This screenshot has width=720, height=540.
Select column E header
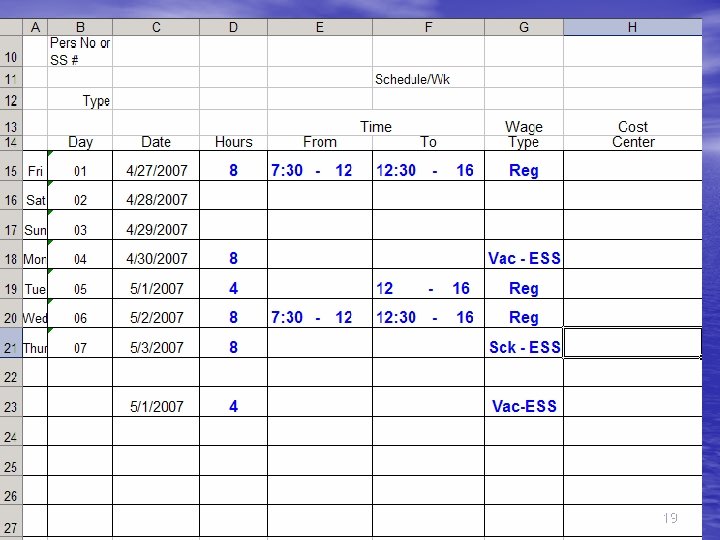(320, 27)
